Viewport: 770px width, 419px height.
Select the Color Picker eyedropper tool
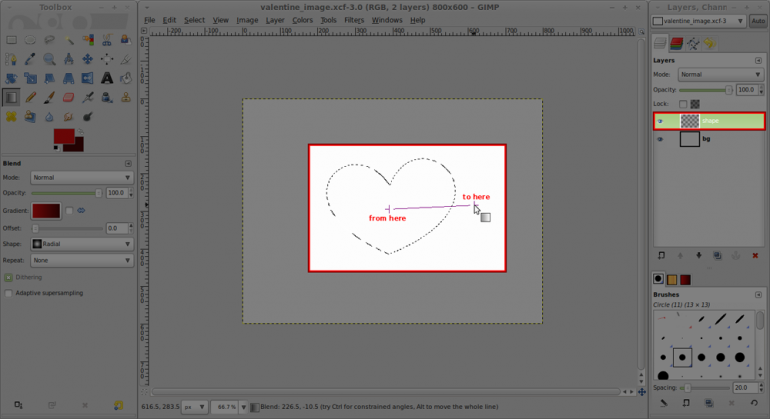[30, 59]
